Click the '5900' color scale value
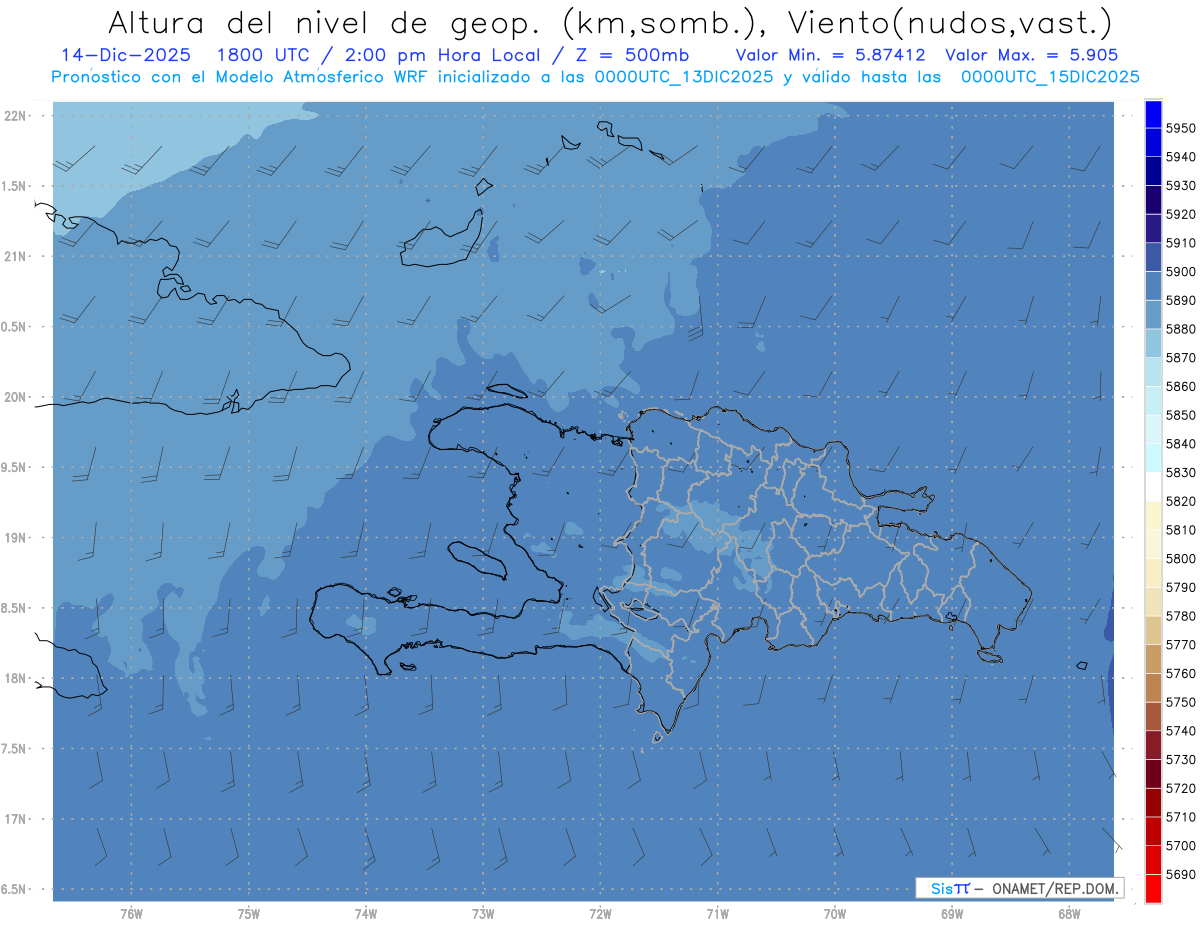Viewport: 1200px width, 927px height. (x=1180, y=272)
